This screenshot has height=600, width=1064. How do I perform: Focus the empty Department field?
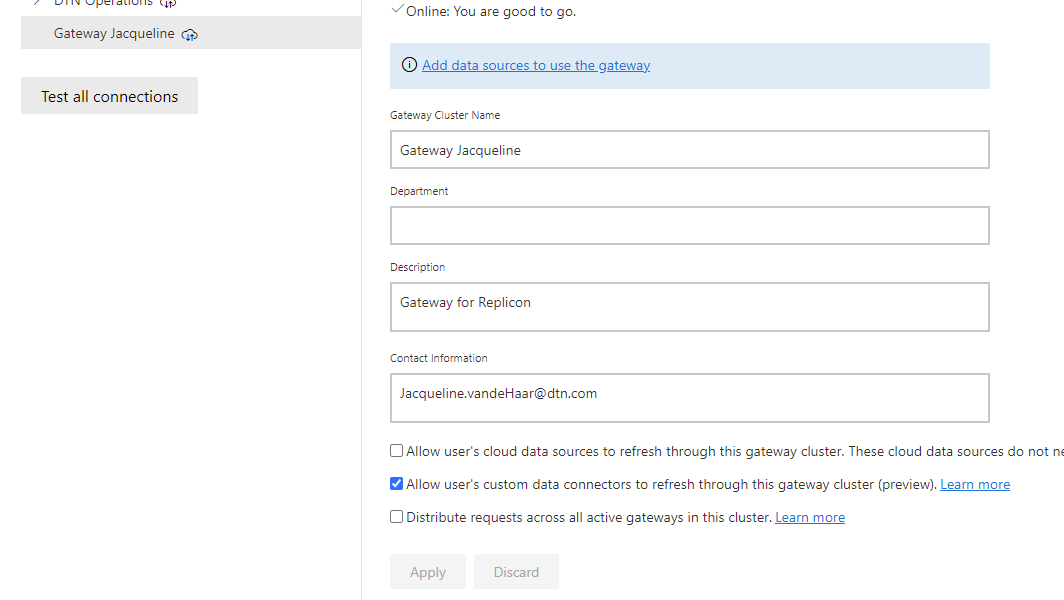click(x=689, y=225)
